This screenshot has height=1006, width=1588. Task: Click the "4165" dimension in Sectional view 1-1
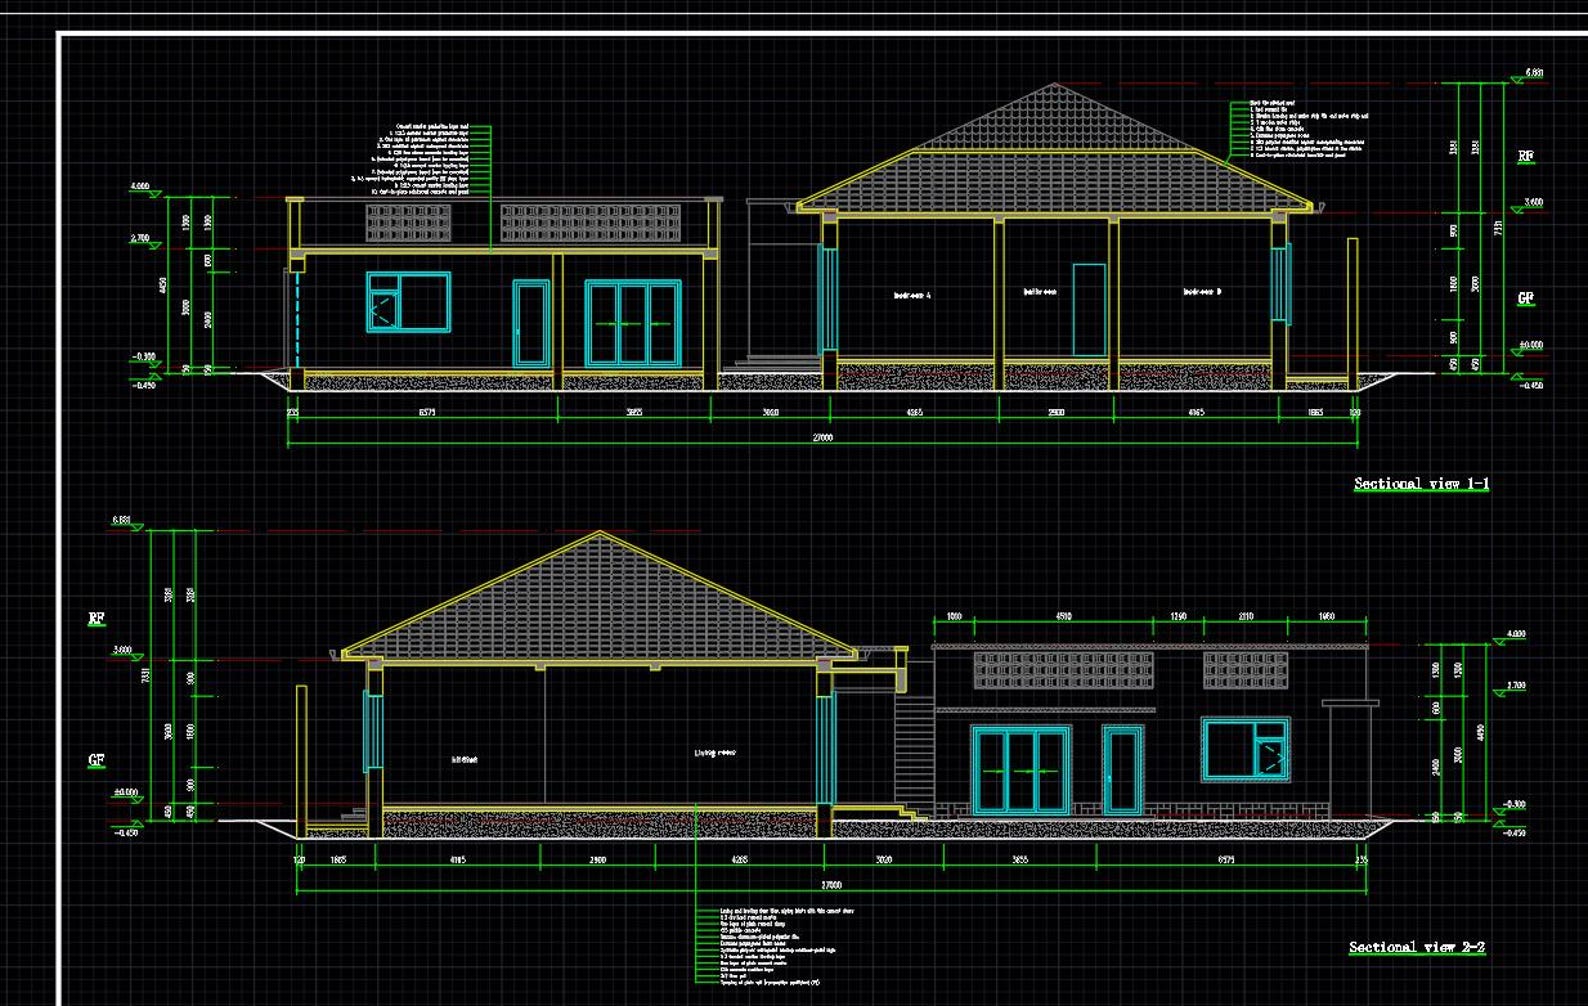click(x=1196, y=412)
